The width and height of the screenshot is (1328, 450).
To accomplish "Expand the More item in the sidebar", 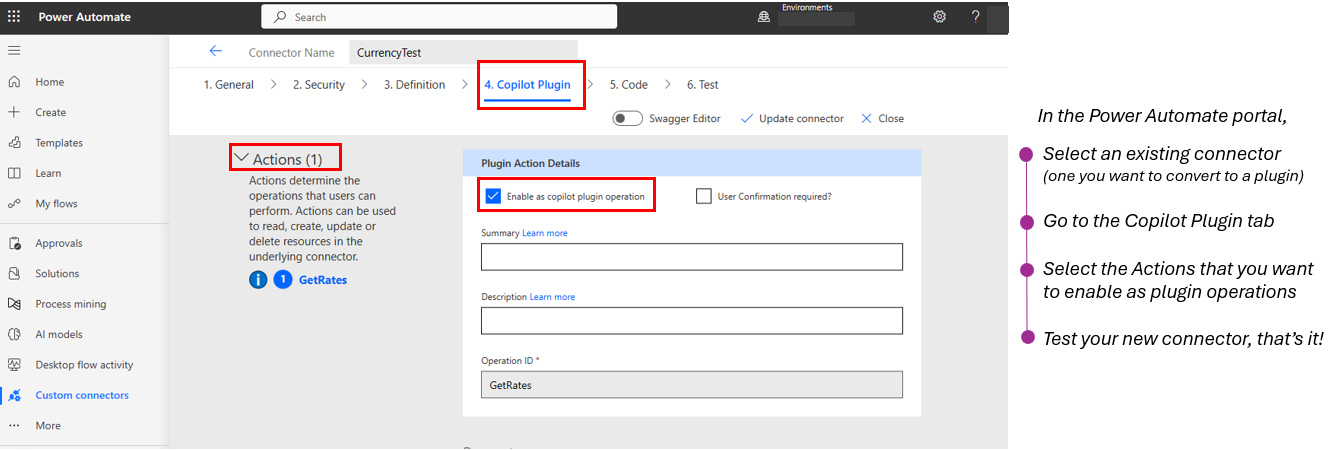I will [47, 425].
